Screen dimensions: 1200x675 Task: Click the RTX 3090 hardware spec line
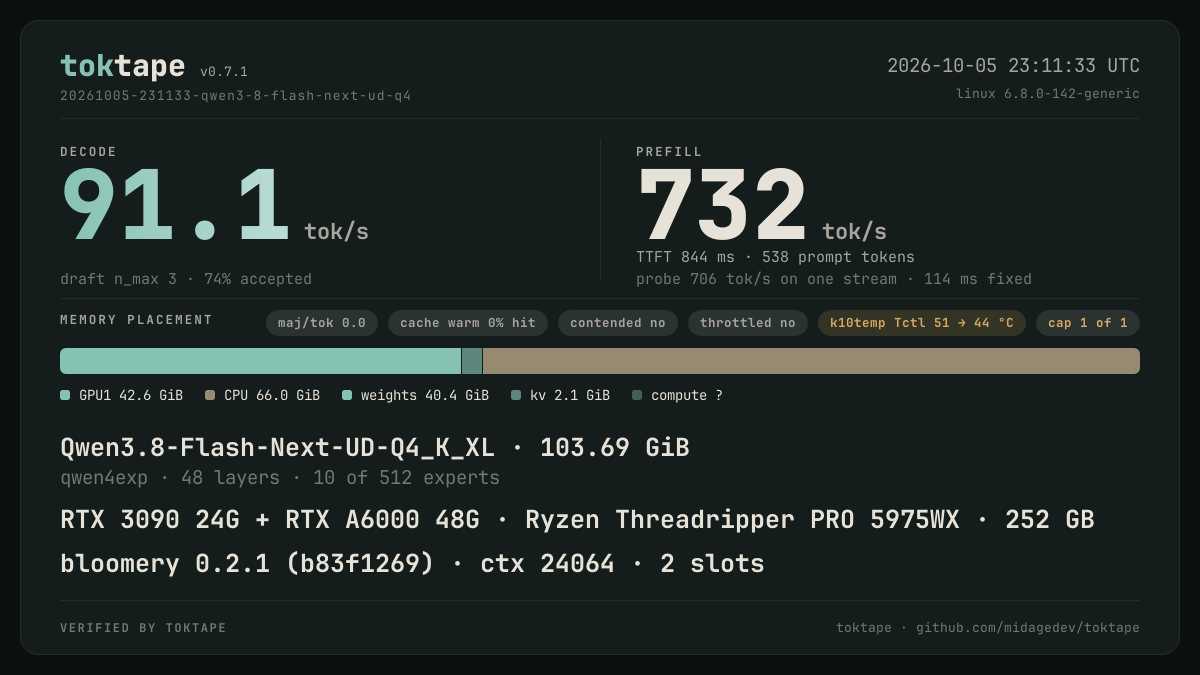tap(577, 520)
